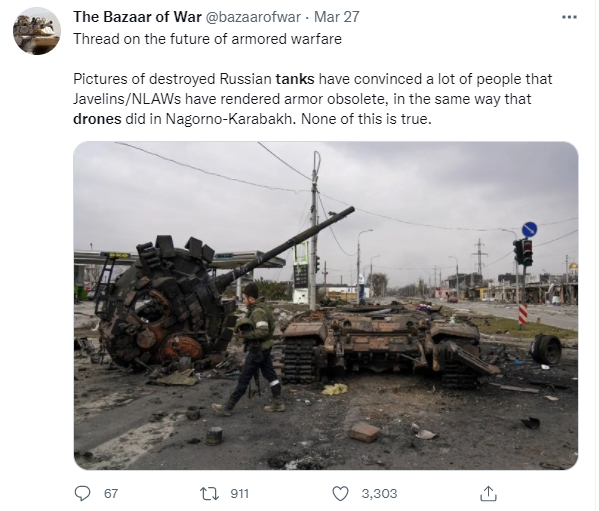Click the soldier in the photo
Image resolution: width=599 pixels, height=511 pixels.
tap(254, 348)
